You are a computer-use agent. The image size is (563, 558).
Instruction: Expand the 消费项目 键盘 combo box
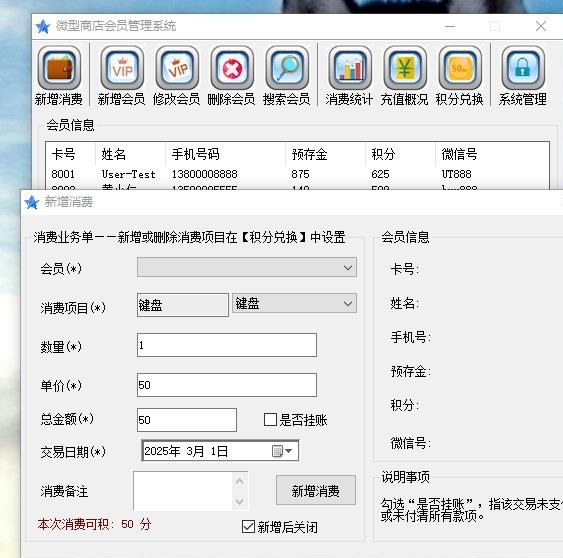[x=294, y=303]
